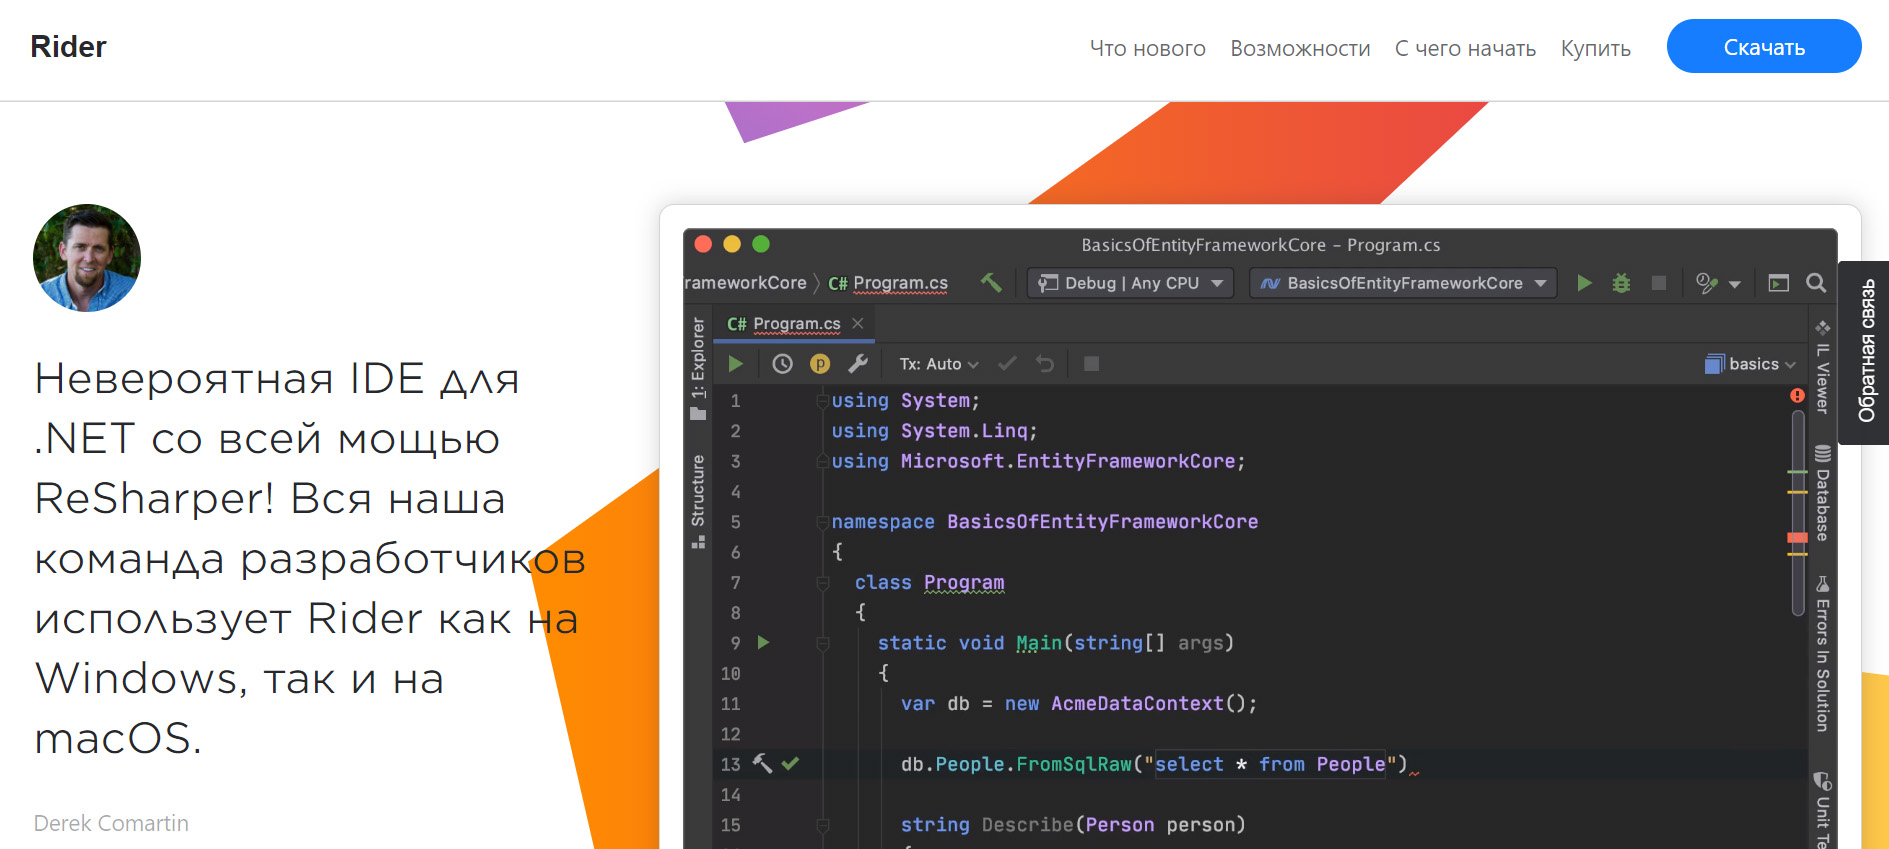Viewport: 1889px width, 849px height.
Task: Open the Database tool window
Action: 1823,493
